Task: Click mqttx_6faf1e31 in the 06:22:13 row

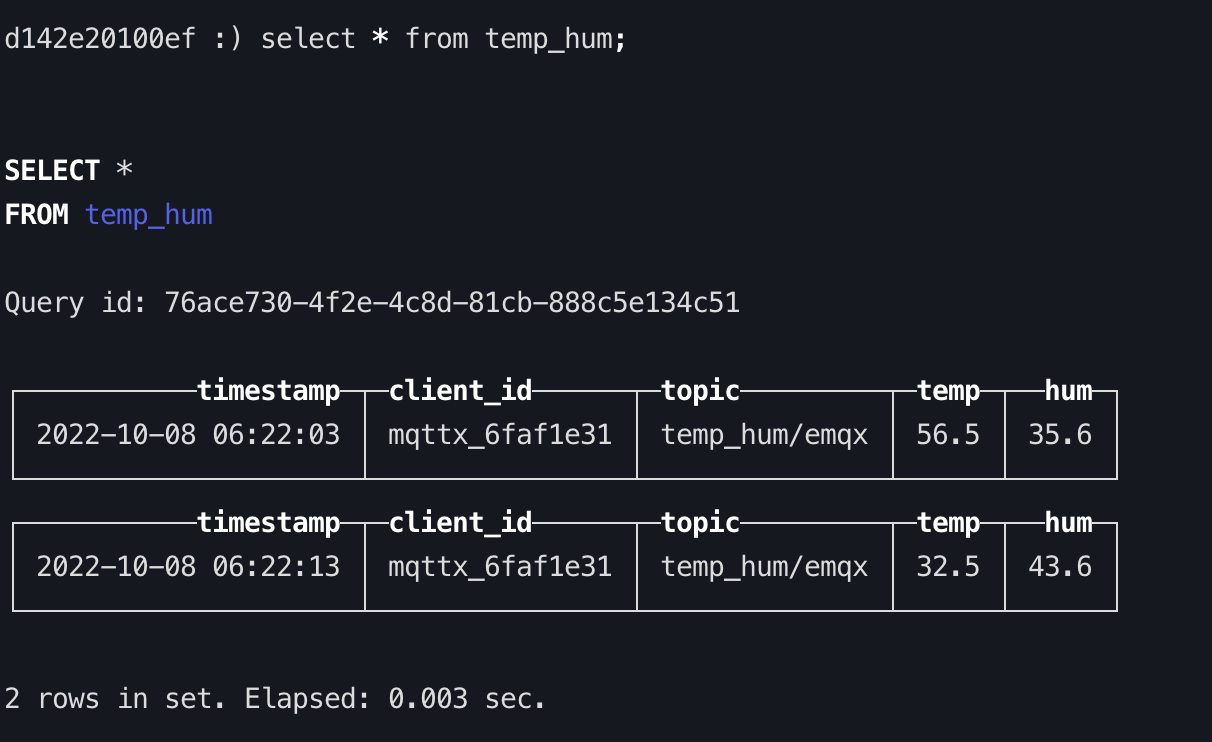Action: click(x=500, y=567)
